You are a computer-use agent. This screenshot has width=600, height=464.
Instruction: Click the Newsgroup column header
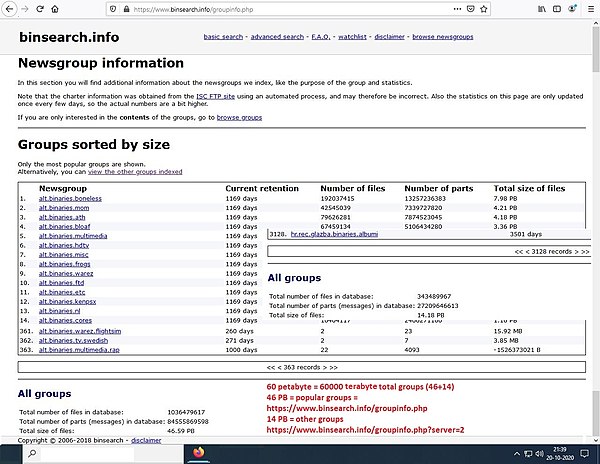63,189
